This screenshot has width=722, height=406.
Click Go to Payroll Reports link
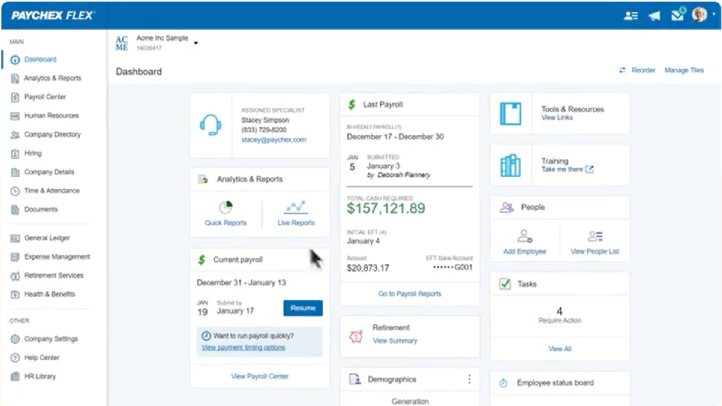[410, 294]
